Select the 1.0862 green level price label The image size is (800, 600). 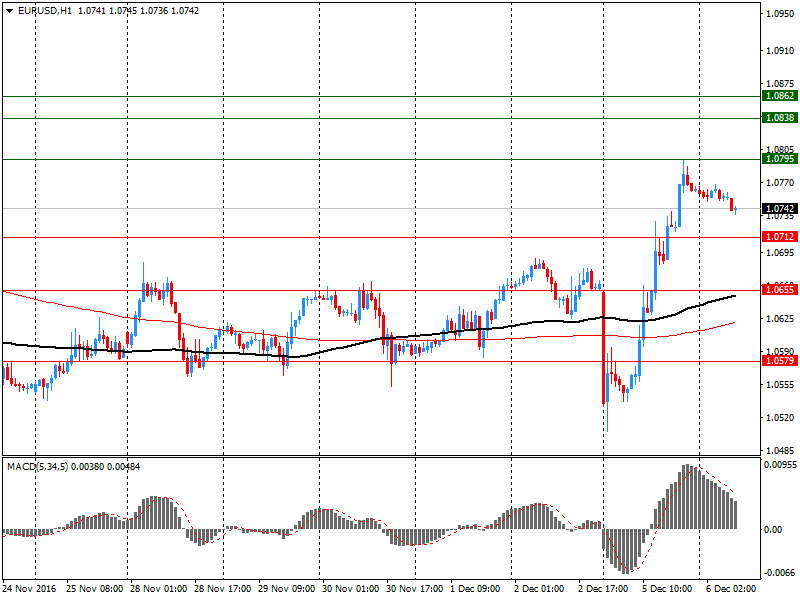point(780,96)
